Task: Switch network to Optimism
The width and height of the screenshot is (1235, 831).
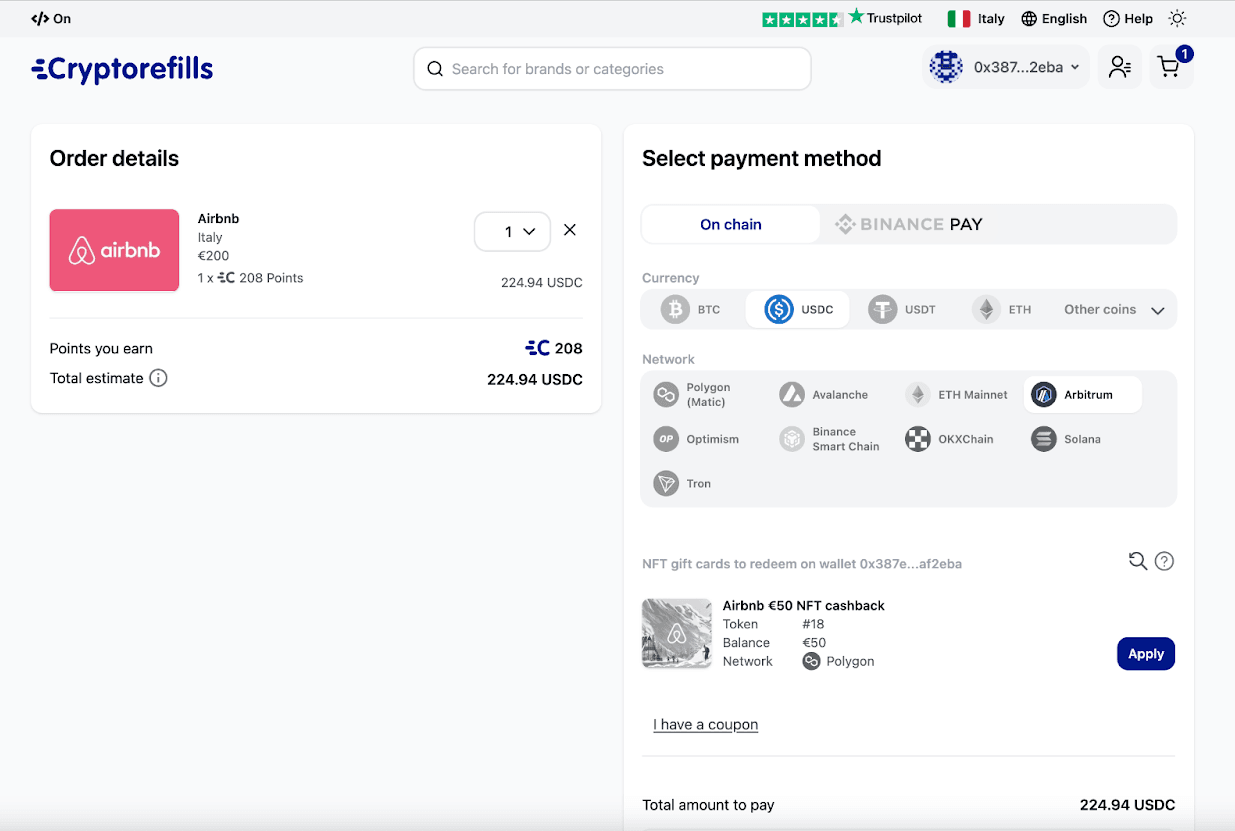Action: 702,438
